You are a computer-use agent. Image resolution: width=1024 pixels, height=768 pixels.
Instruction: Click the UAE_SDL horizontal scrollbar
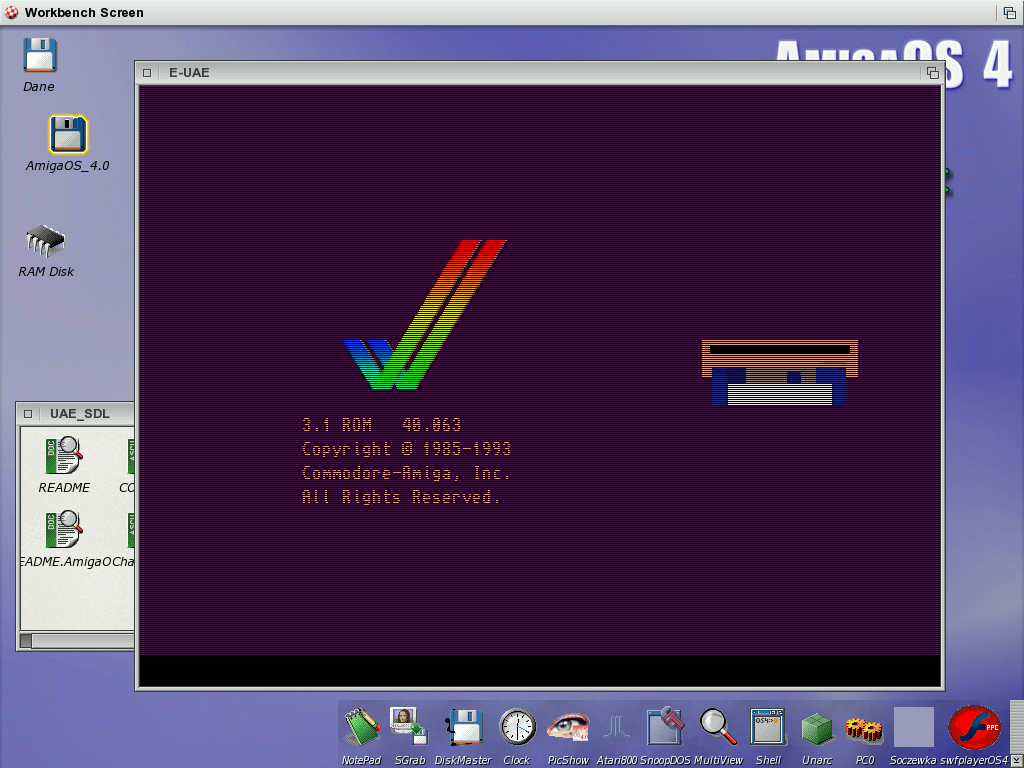point(77,641)
